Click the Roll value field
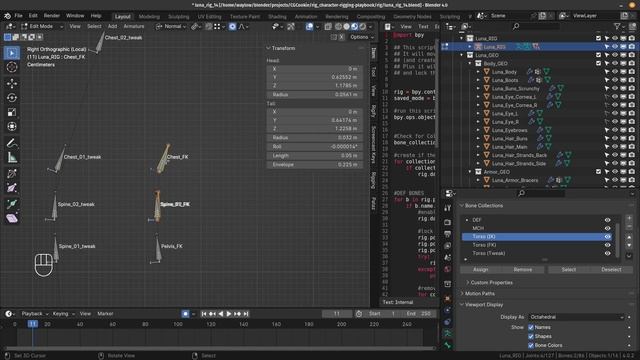 point(315,147)
